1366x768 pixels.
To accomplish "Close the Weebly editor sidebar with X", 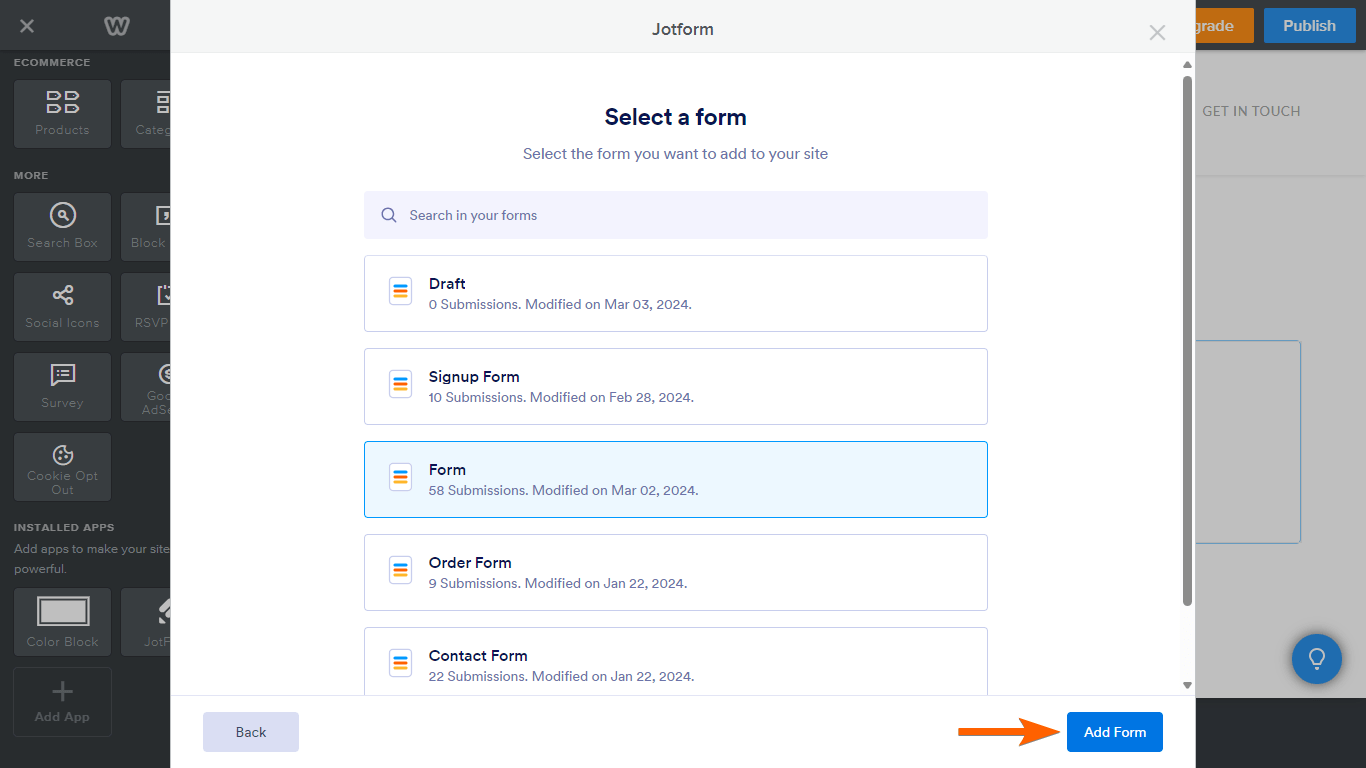I will (x=27, y=27).
